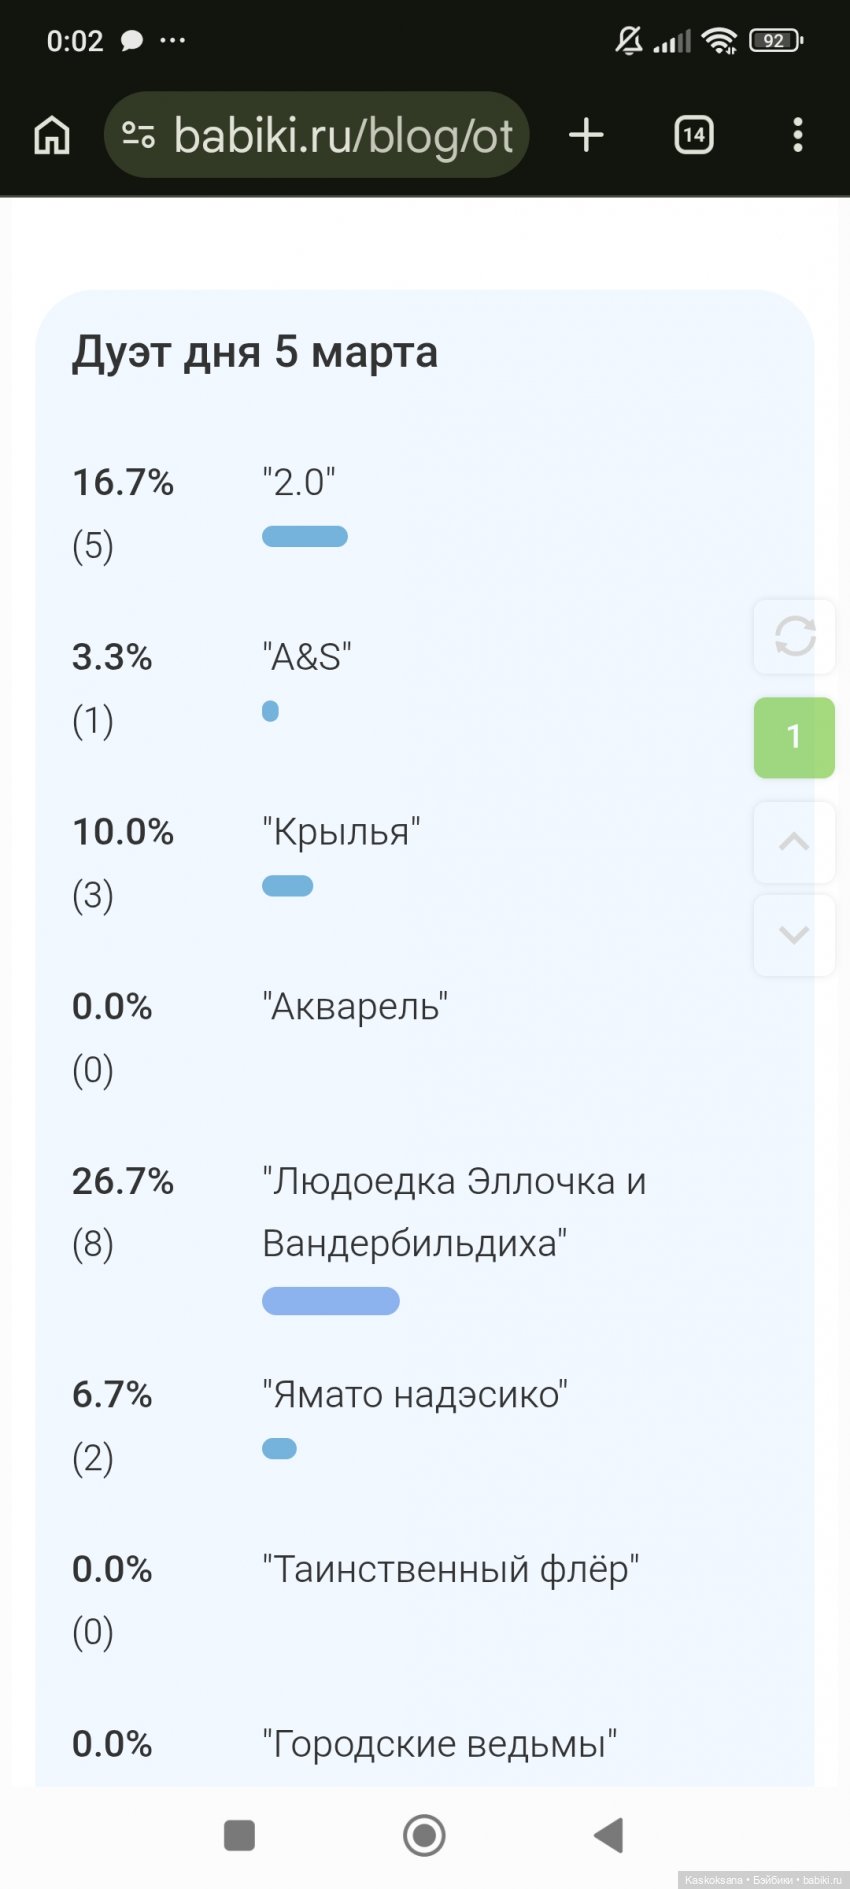Screen dimensions: 850x1889
Task: Open the home page icon in browser
Action: pos(50,135)
